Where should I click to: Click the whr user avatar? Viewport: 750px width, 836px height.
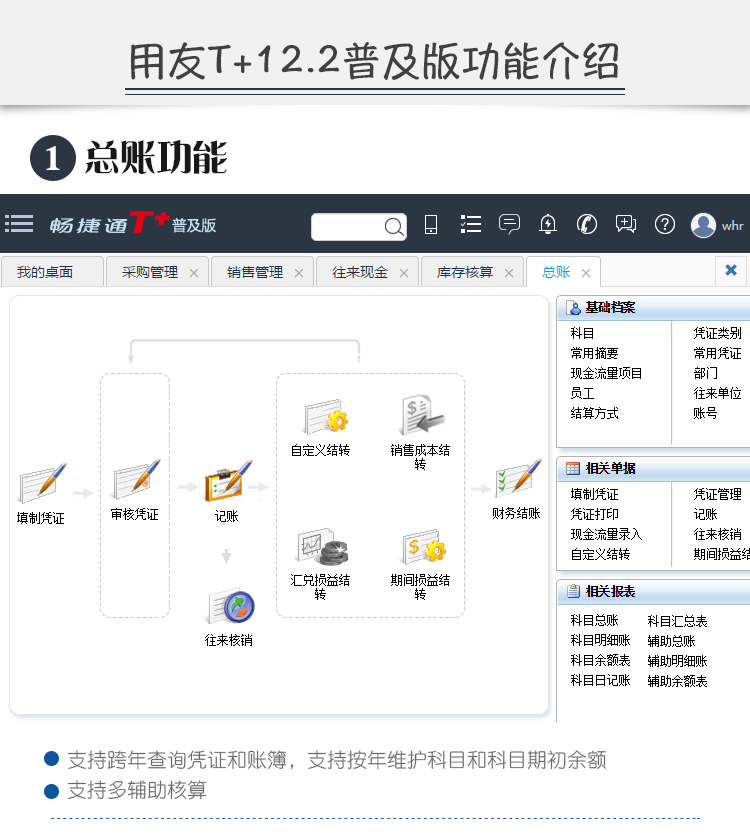[703, 225]
